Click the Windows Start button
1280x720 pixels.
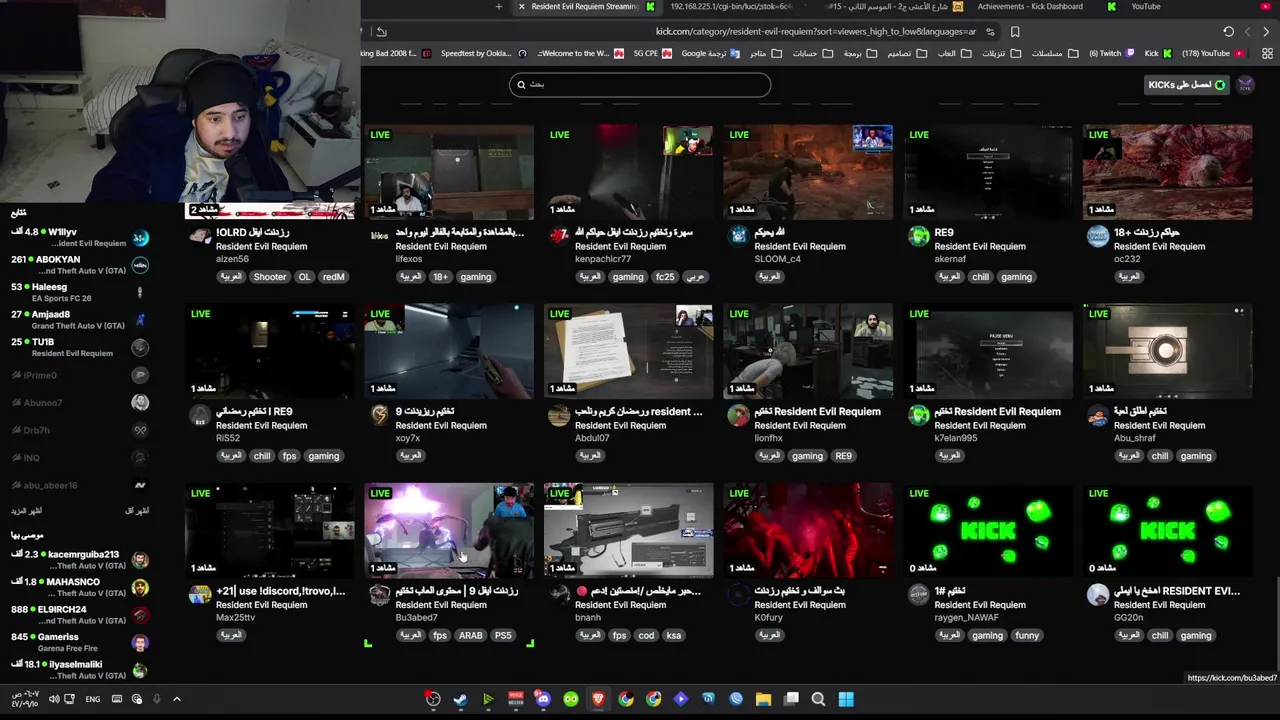pyautogui.click(x=846, y=699)
